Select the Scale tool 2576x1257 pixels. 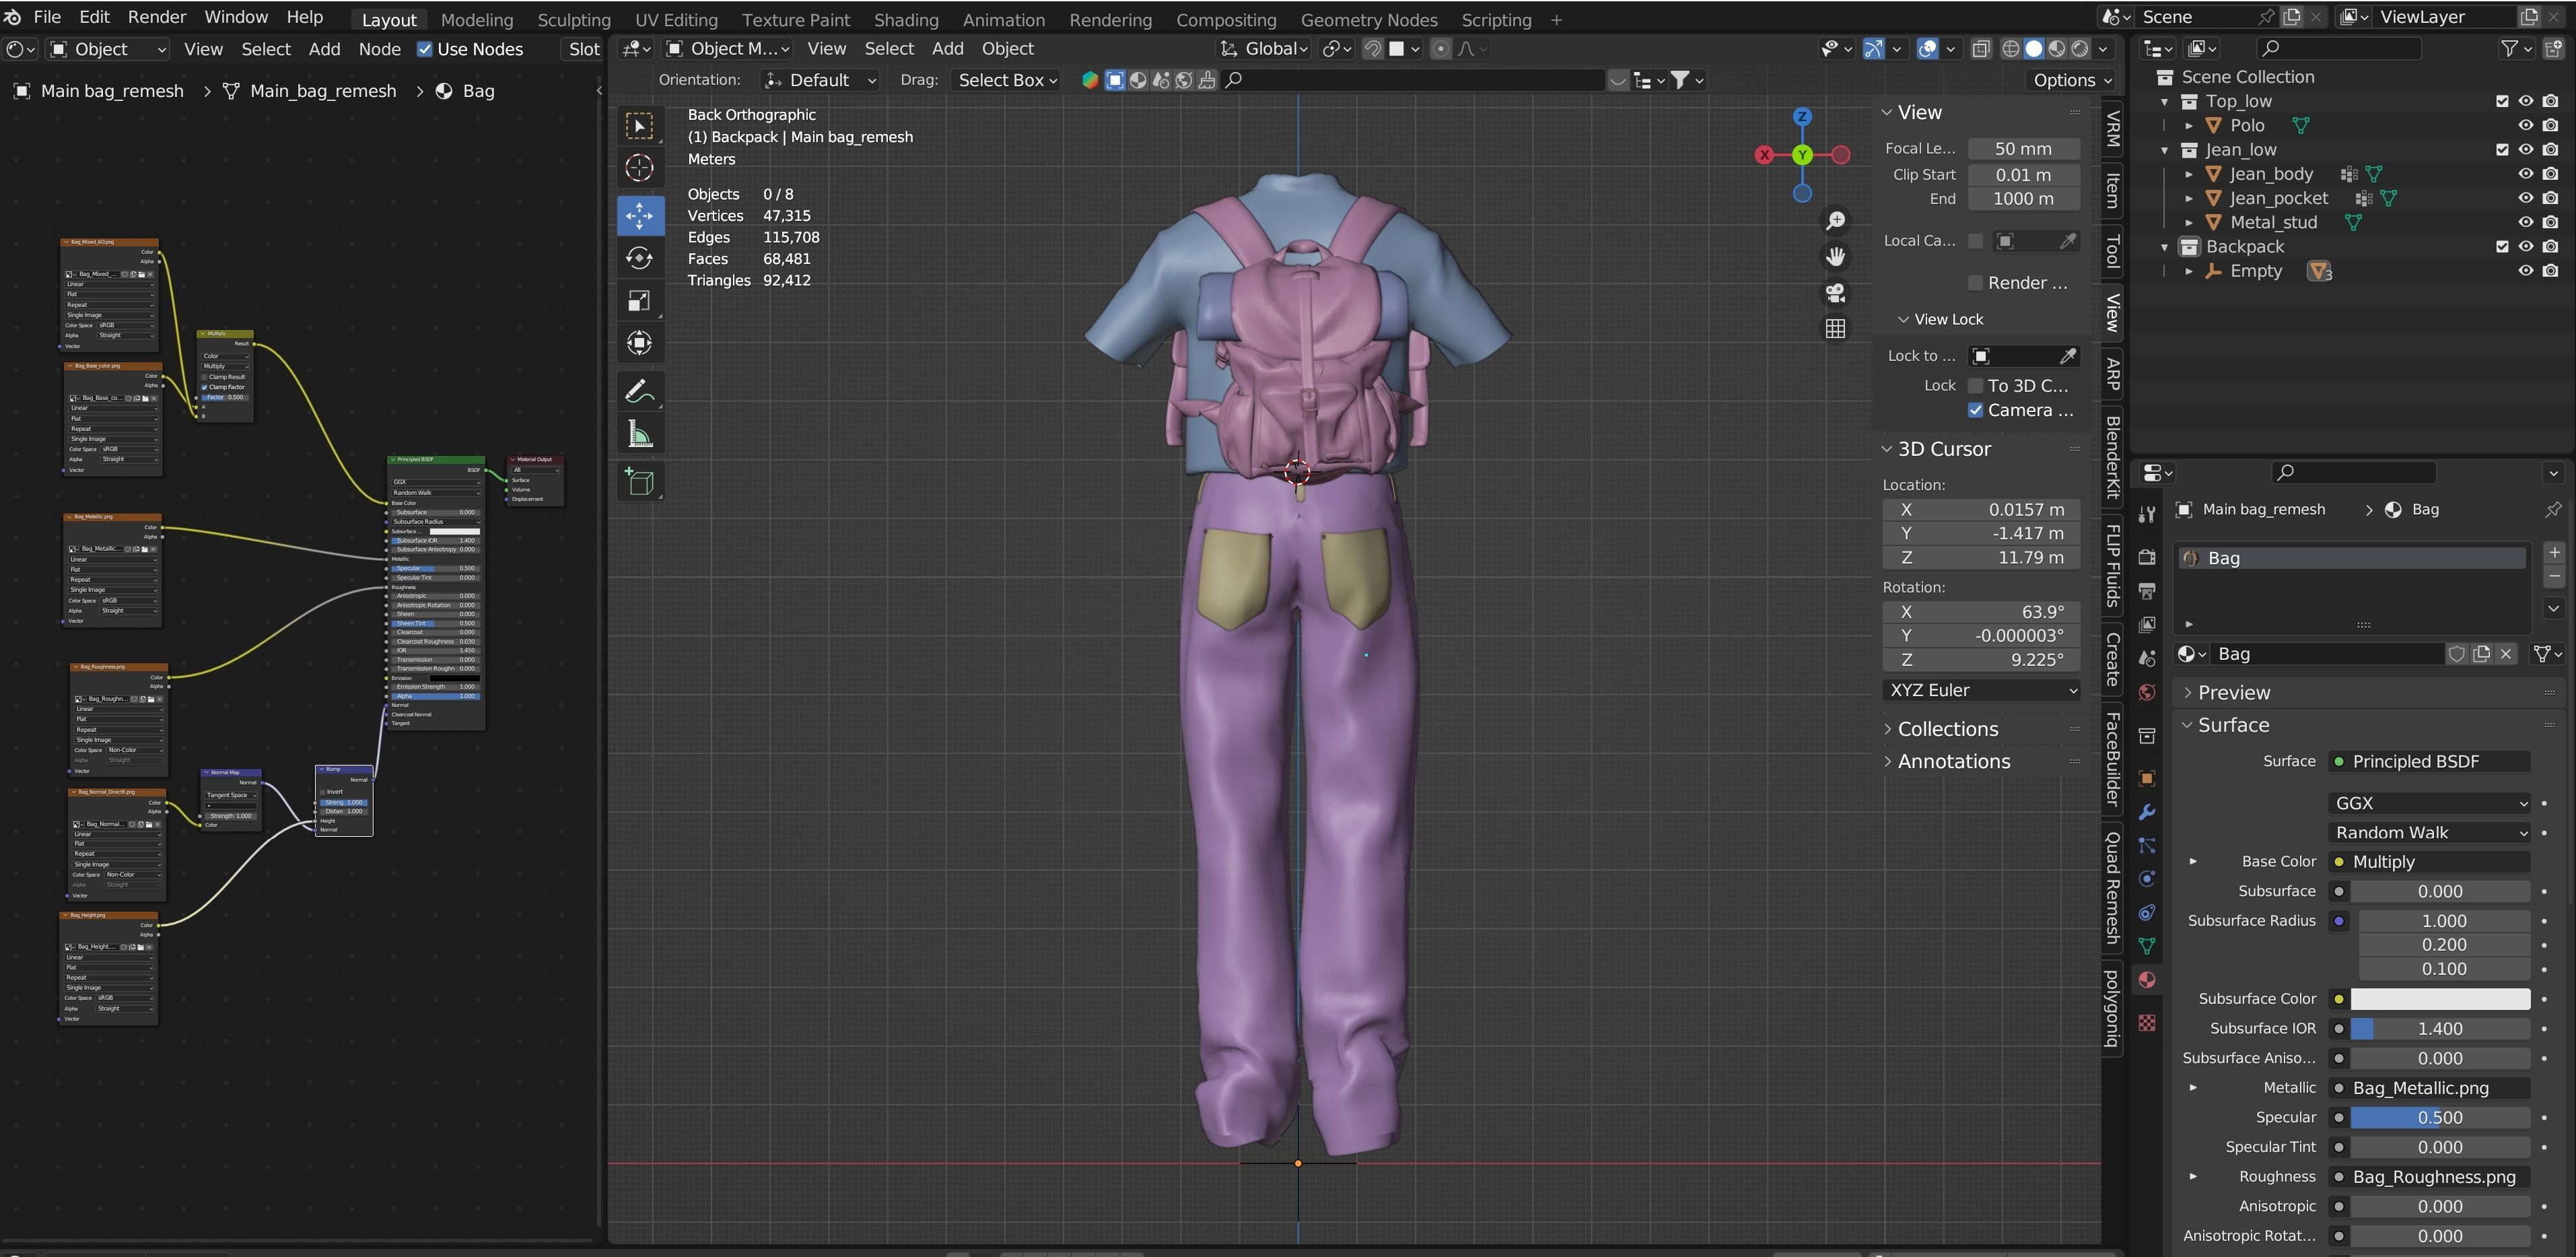tap(640, 300)
